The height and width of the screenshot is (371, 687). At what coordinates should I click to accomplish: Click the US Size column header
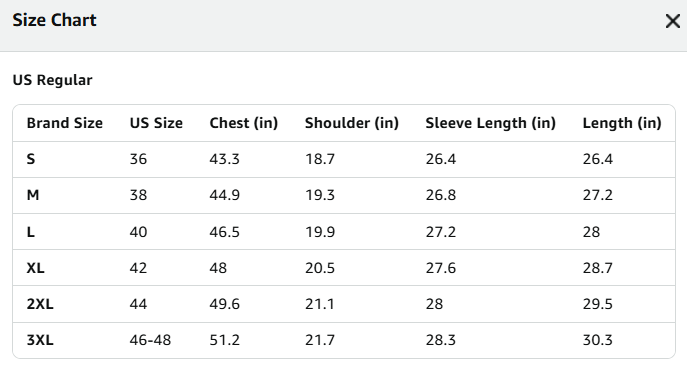coord(156,123)
